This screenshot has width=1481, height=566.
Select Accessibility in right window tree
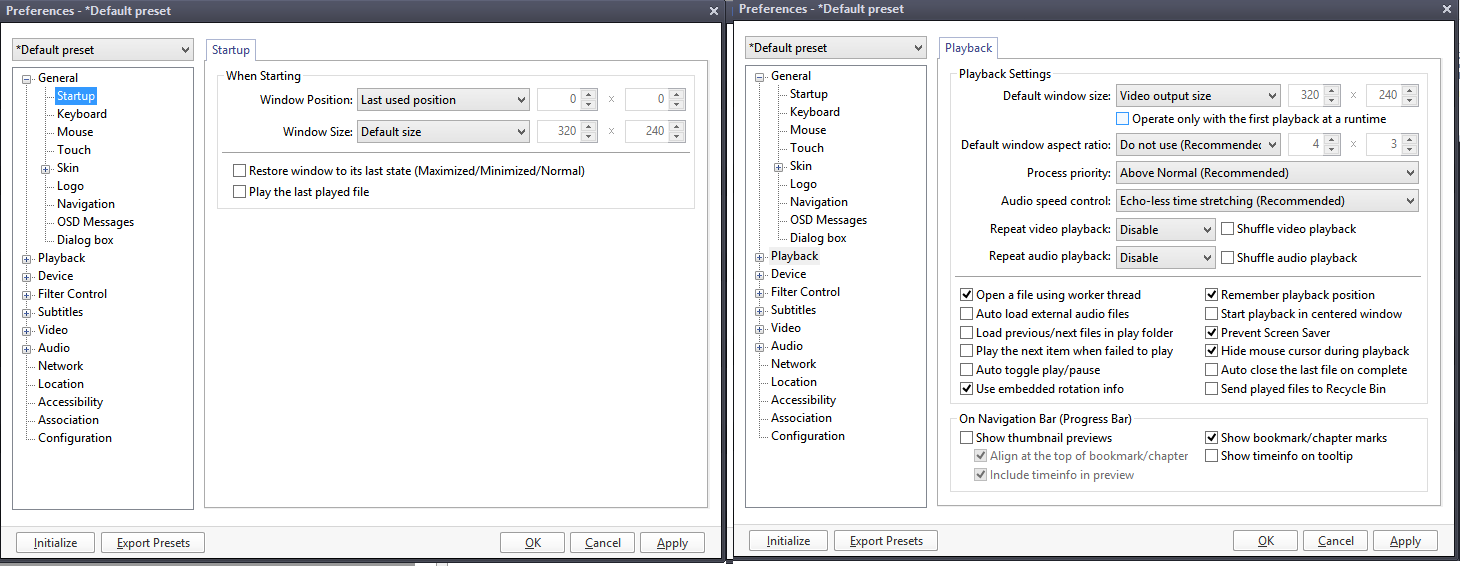(x=803, y=400)
